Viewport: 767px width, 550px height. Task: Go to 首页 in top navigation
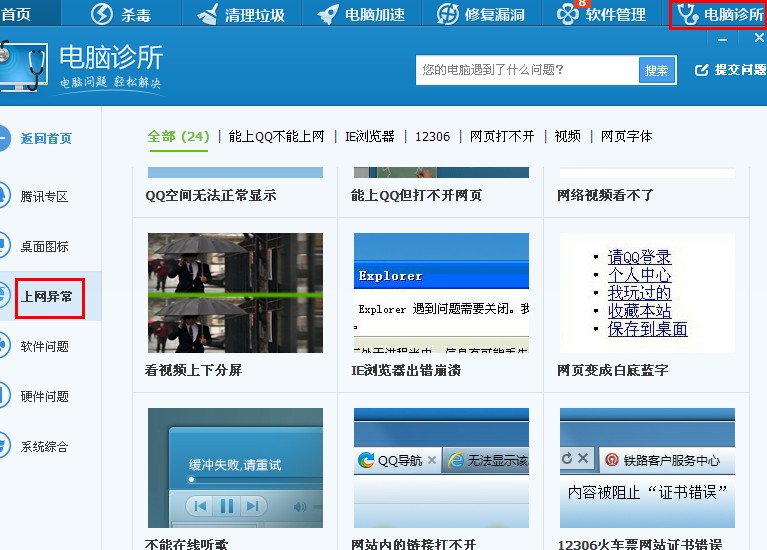point(16,14)
